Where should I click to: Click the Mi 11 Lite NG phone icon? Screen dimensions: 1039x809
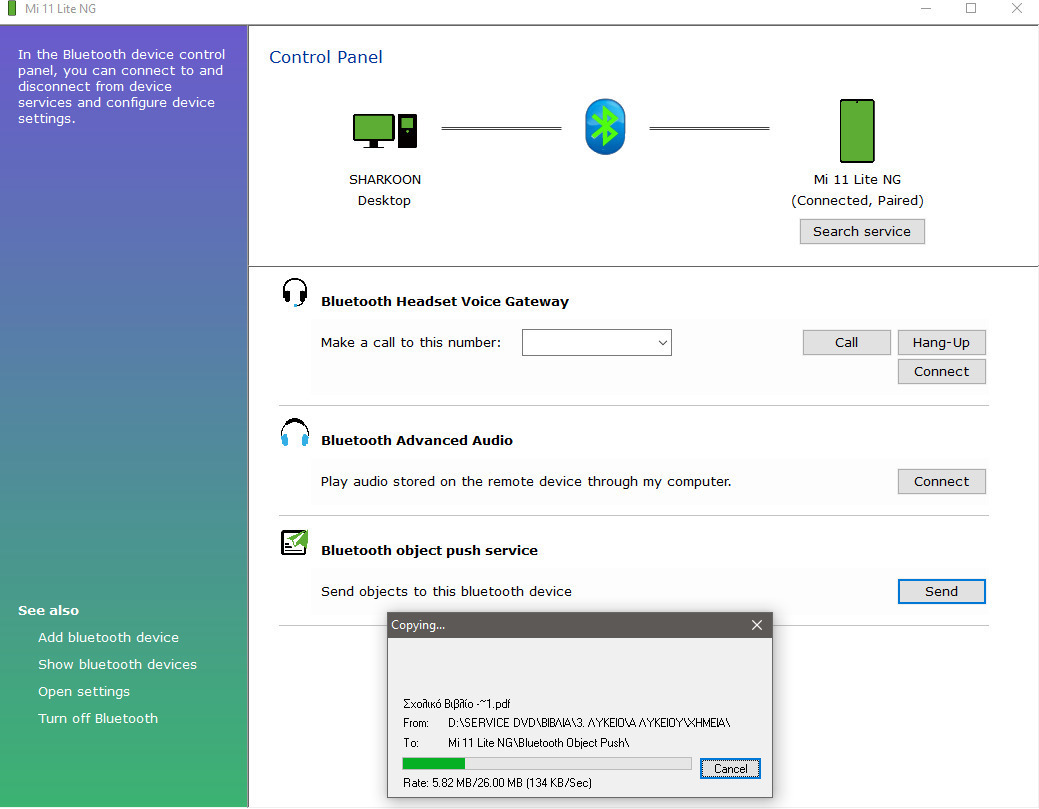pos(857,131)
